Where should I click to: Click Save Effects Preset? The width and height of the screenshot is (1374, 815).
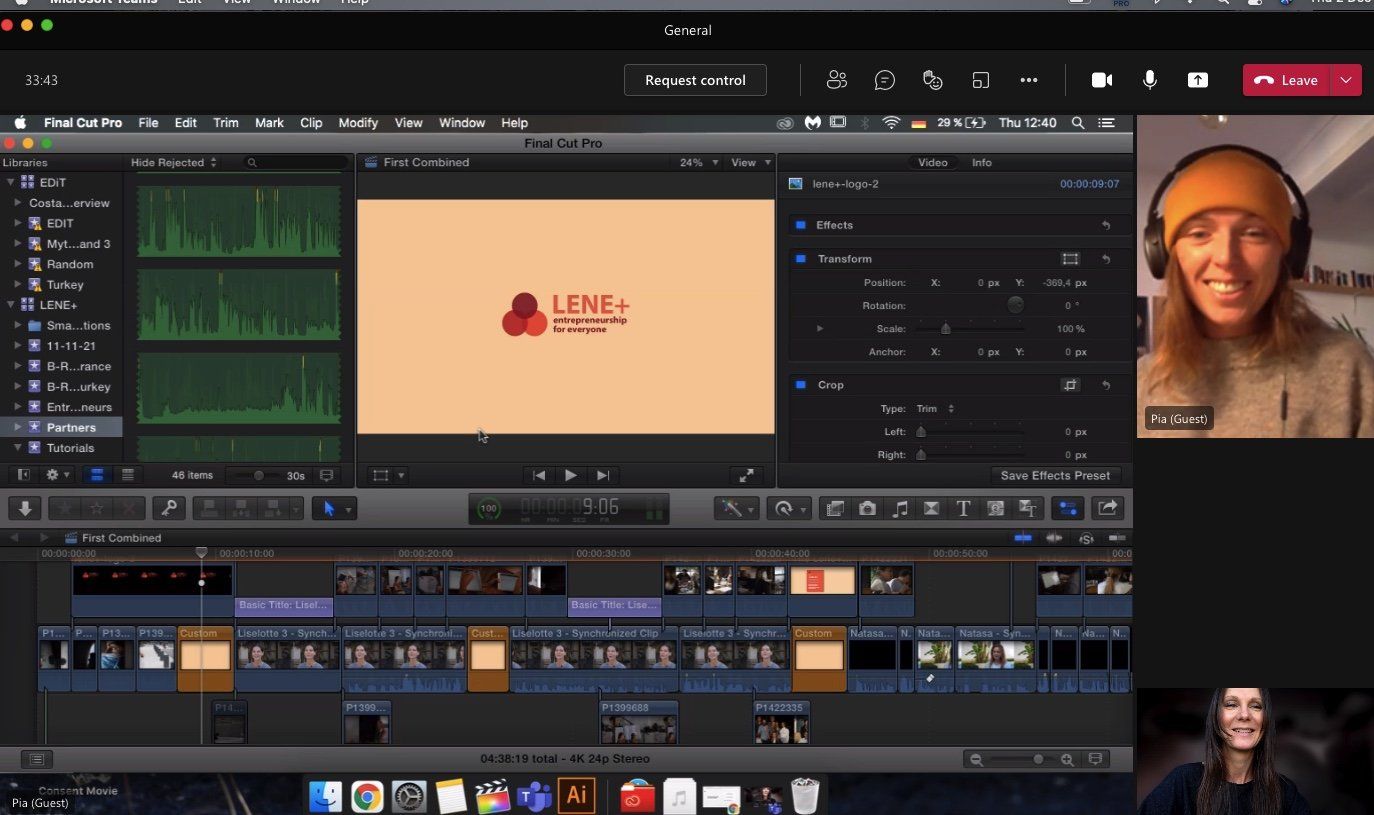coord(1055,475)
